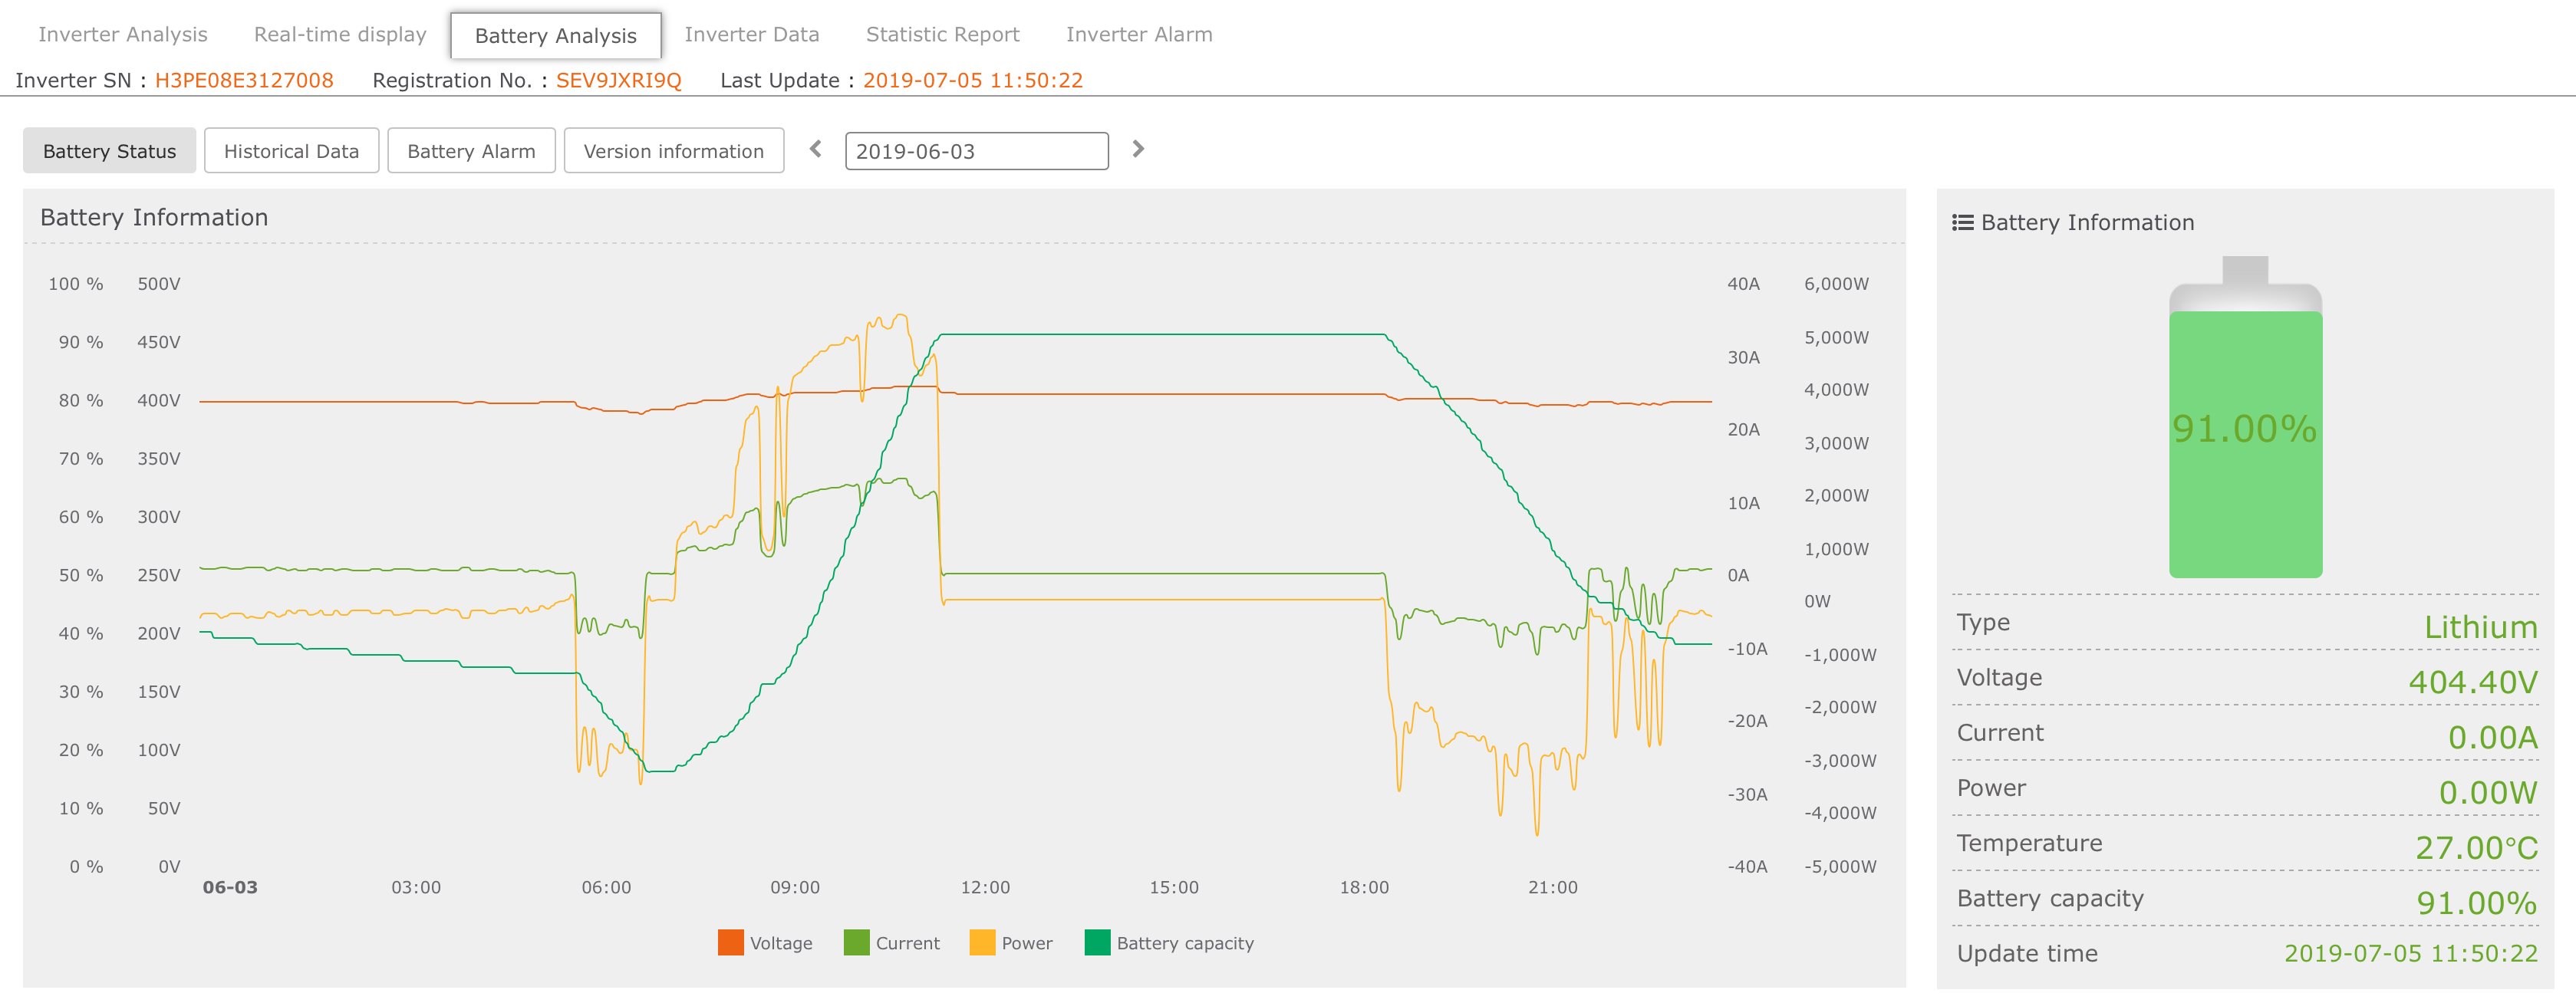The image size is (2576, 1003).
Task: Open the Real-time display tab
Action: (340, 35)
